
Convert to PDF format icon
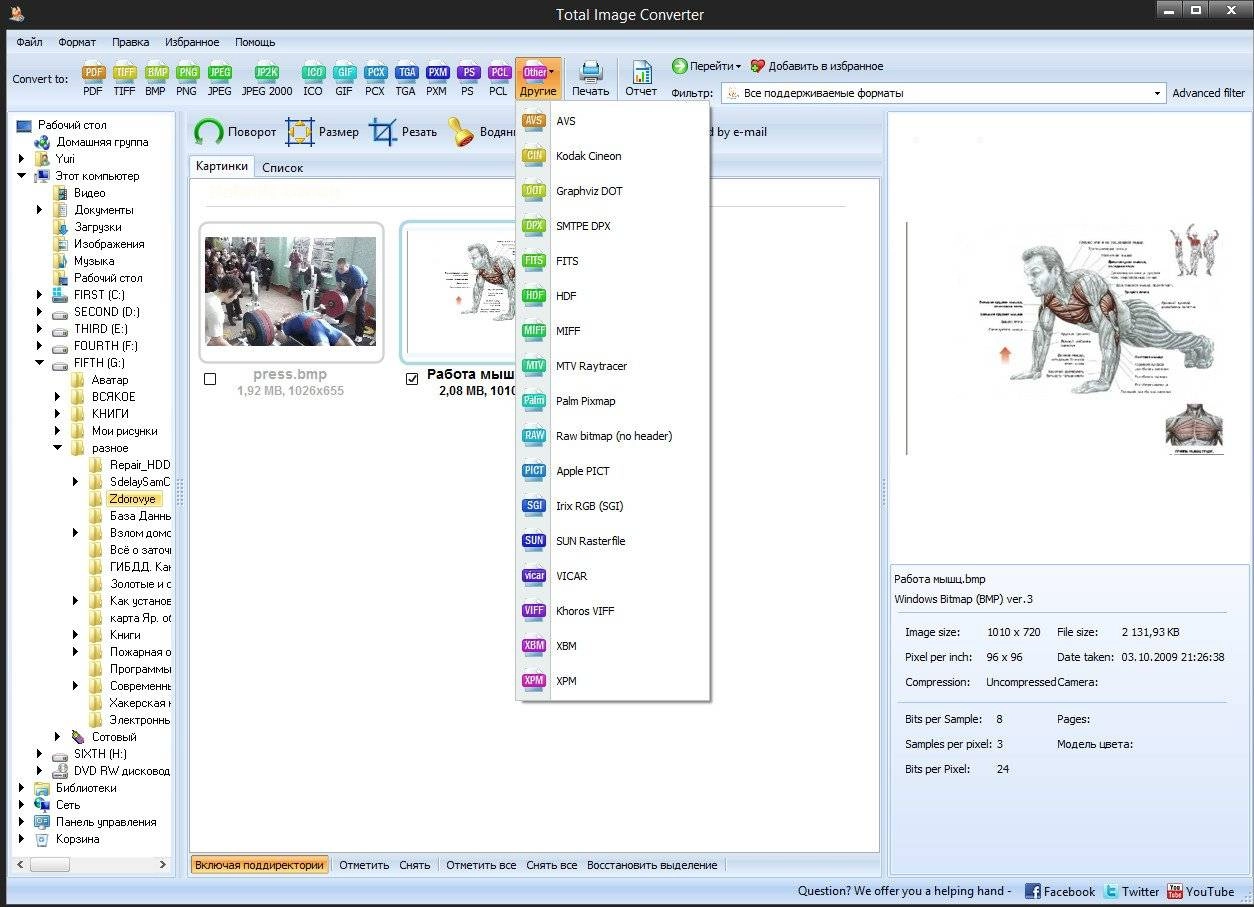[93, 79]
